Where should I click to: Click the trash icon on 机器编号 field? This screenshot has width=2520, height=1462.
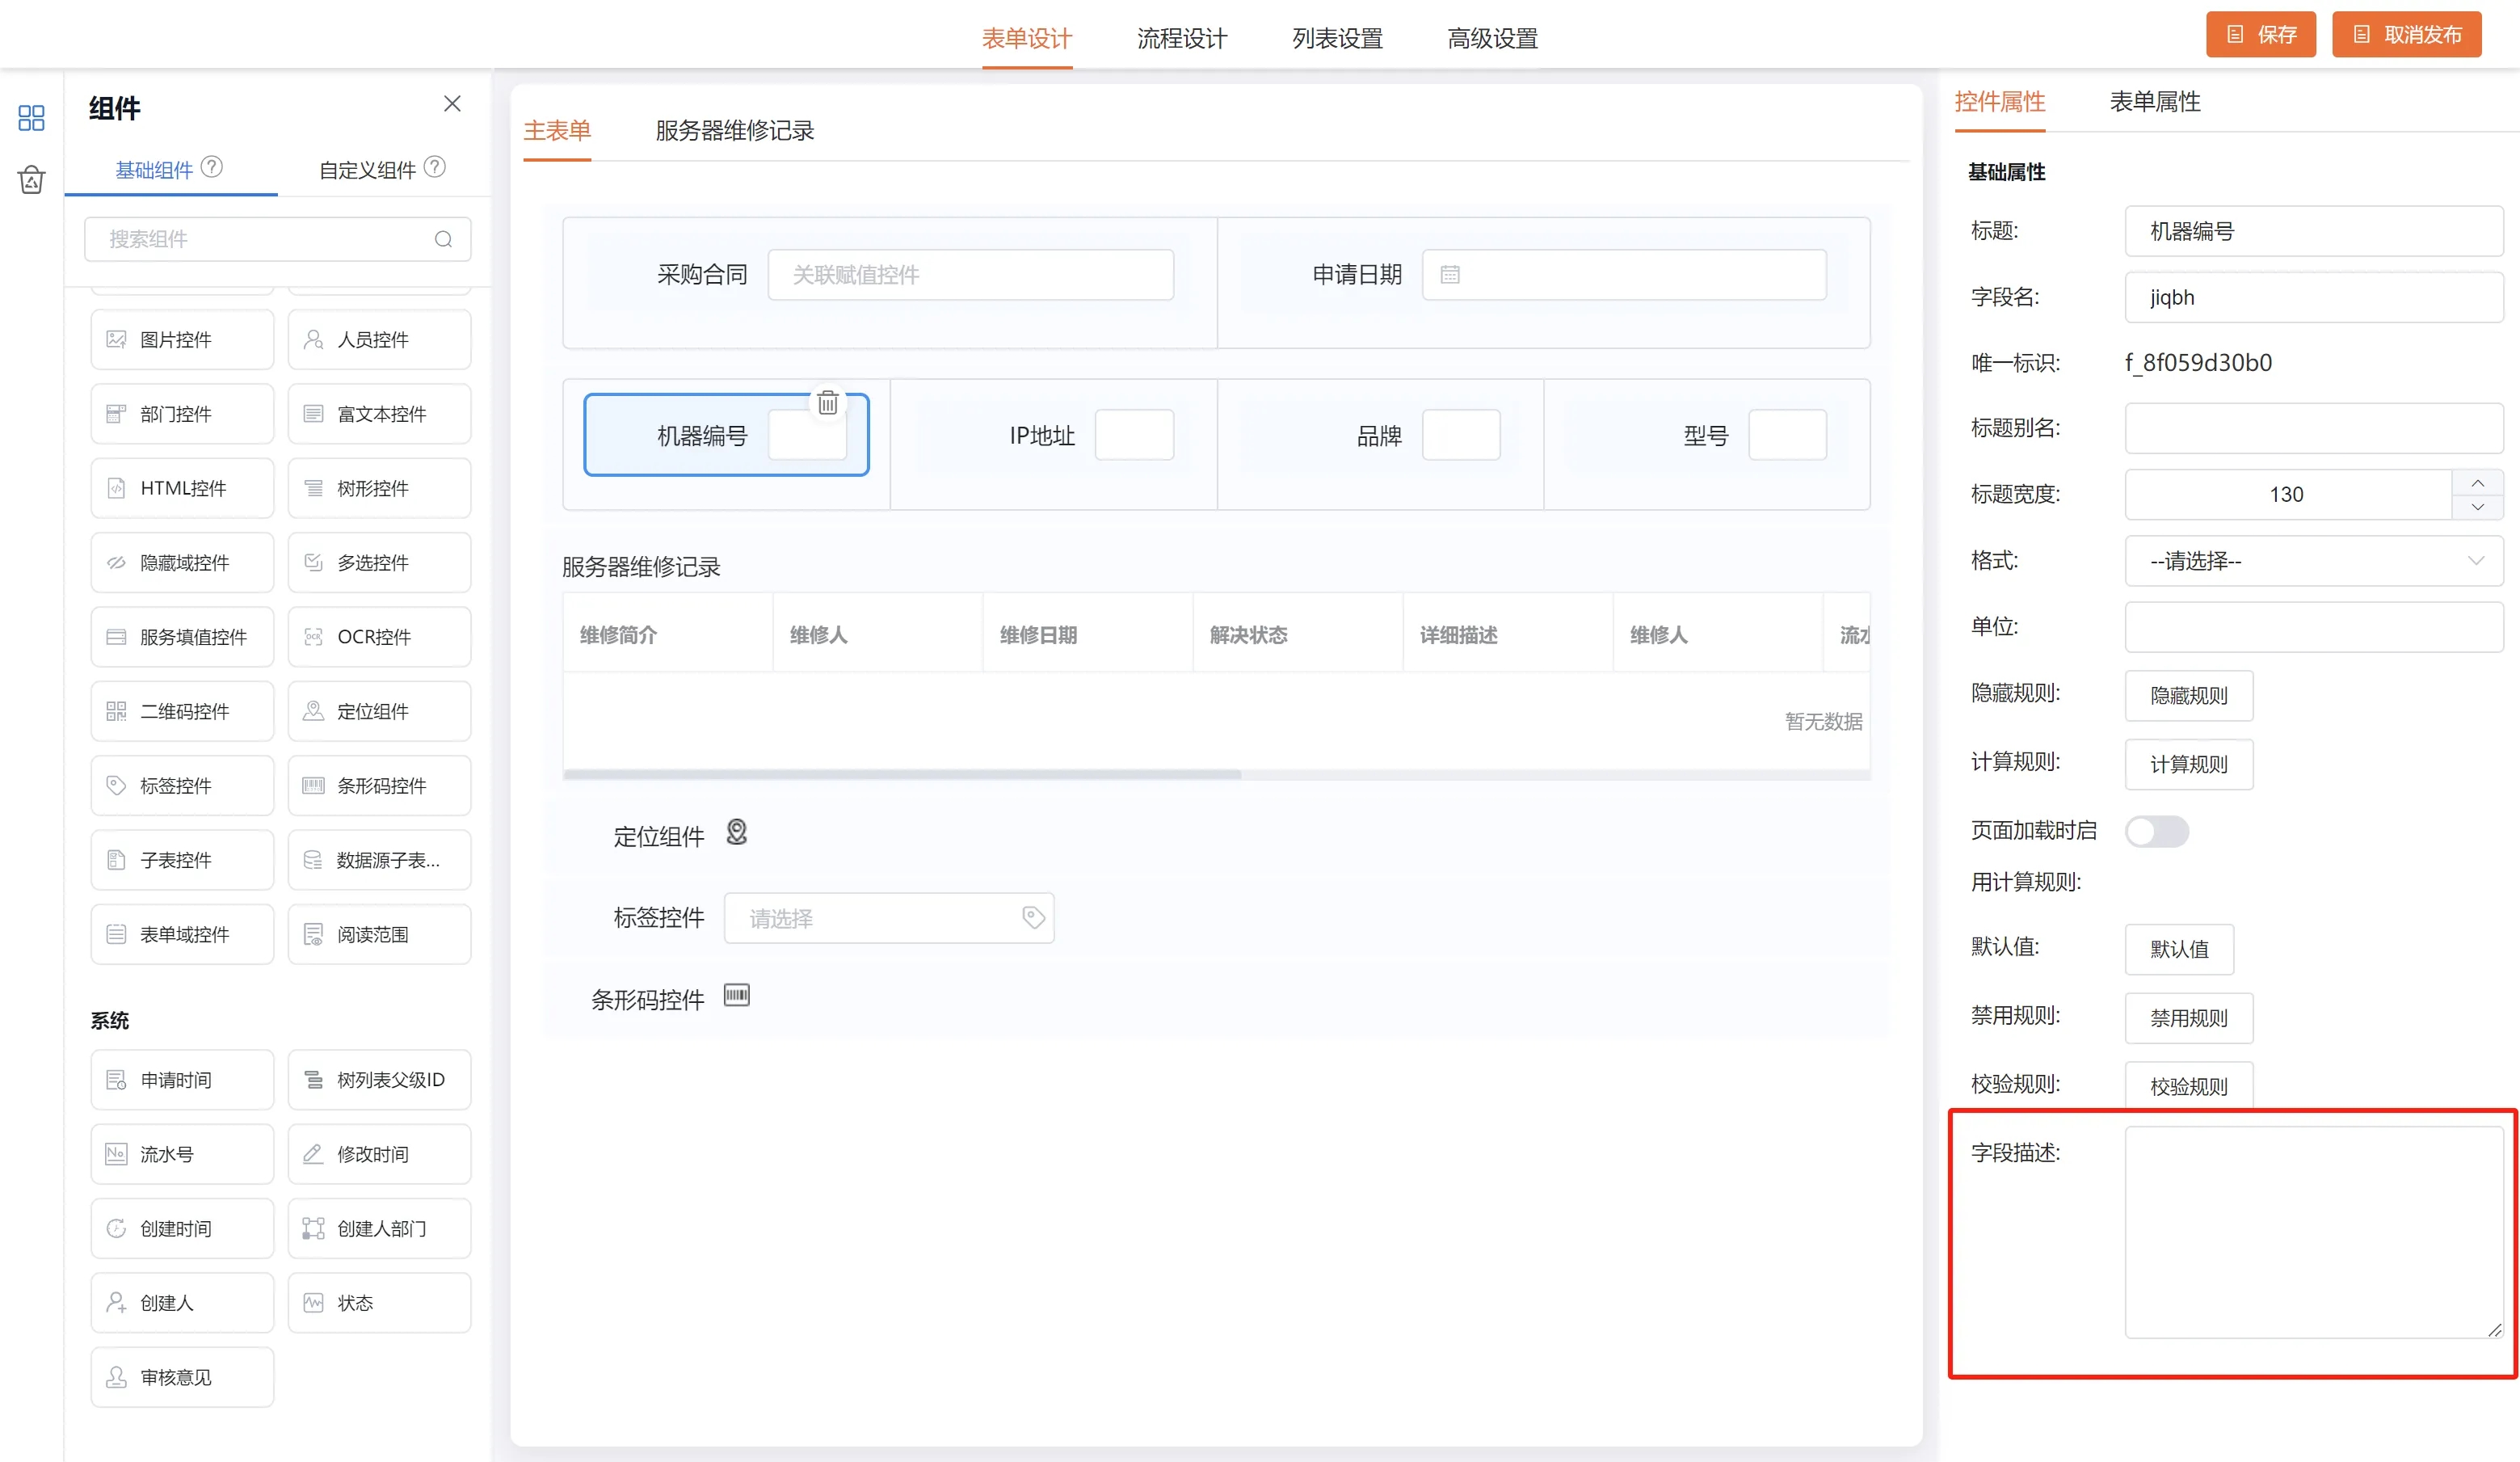tap(827, 403)
